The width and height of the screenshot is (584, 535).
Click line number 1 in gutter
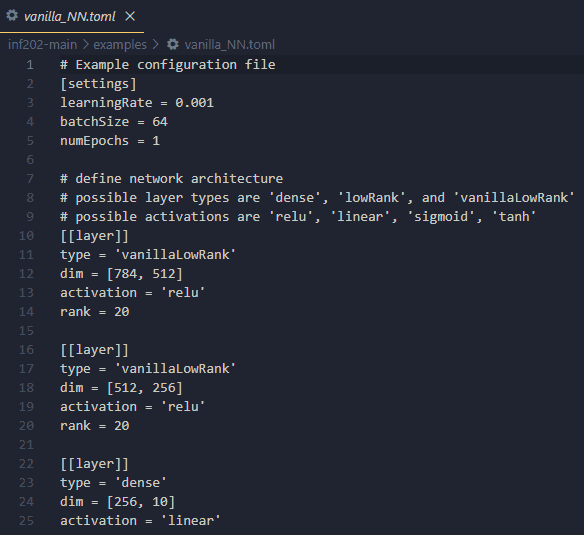(x=30, y=65)
